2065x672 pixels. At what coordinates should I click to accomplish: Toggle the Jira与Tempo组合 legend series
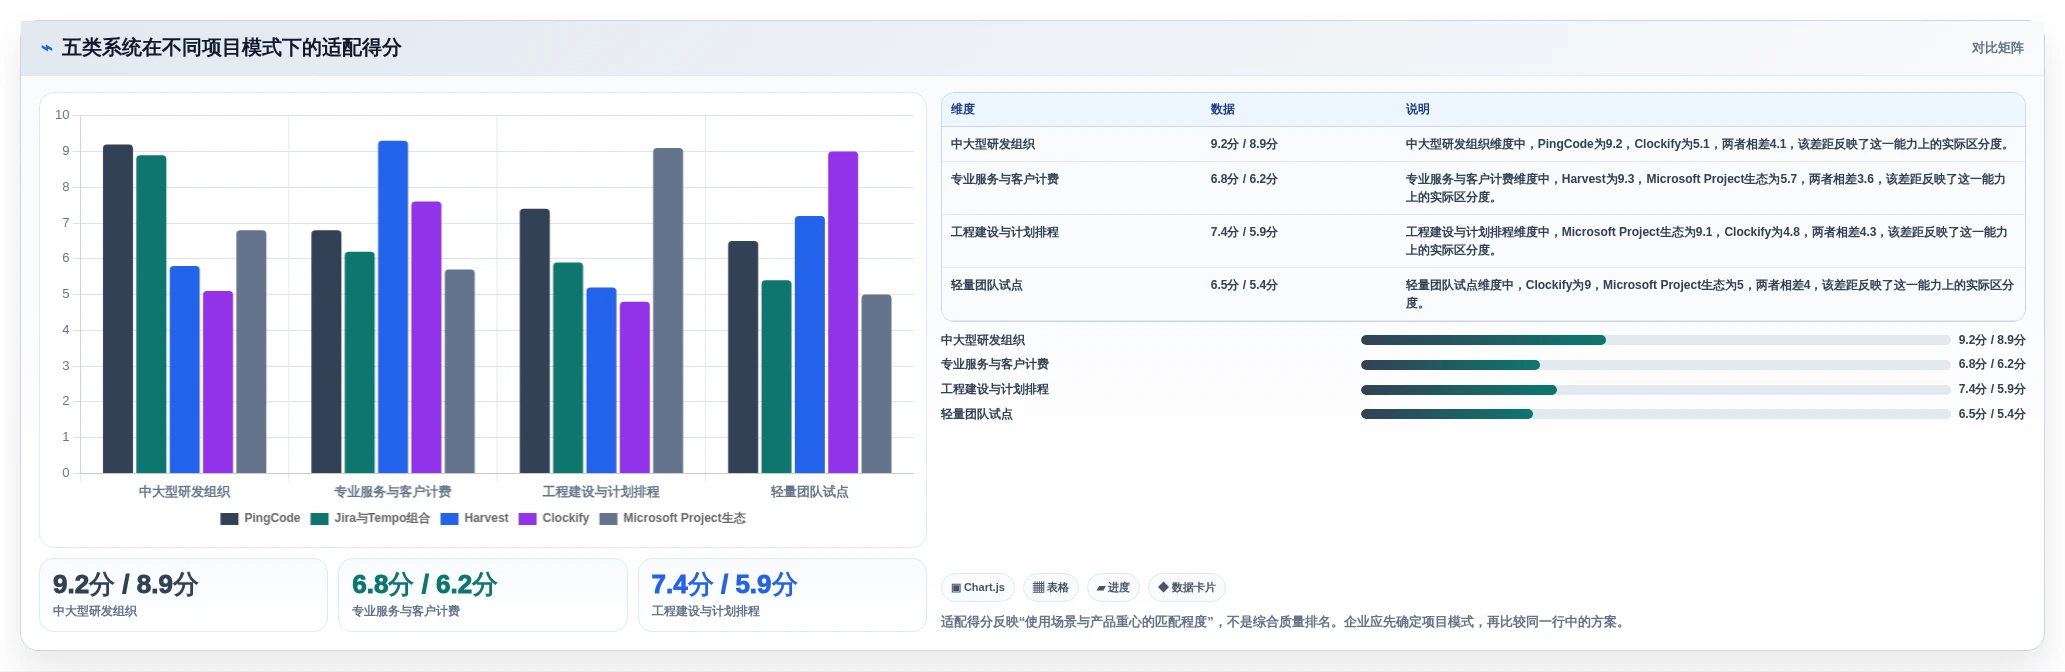click(x=370, y=518)
